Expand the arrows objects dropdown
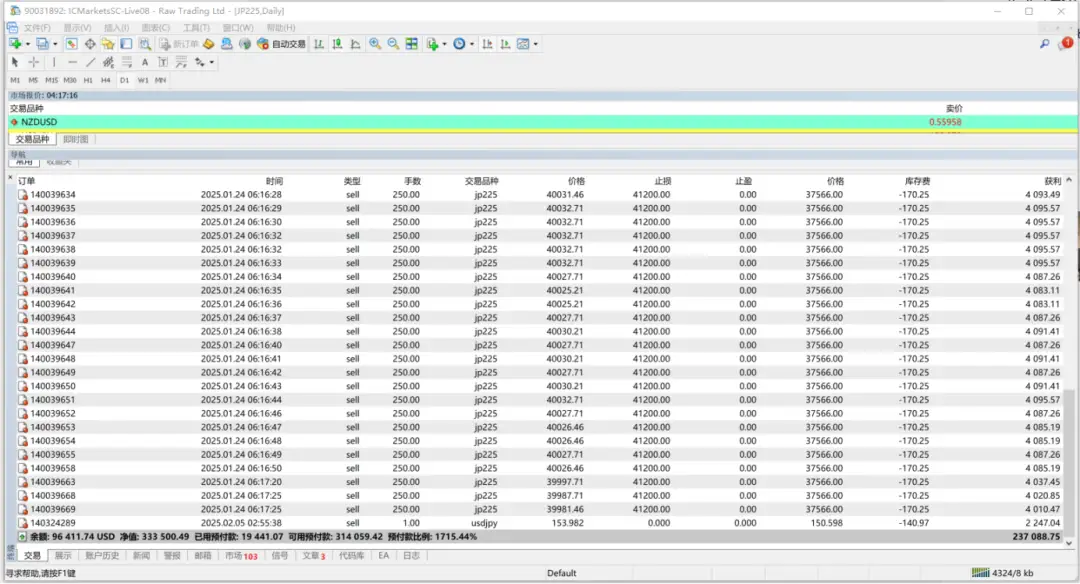The image size is (1080, 584). 211,62
